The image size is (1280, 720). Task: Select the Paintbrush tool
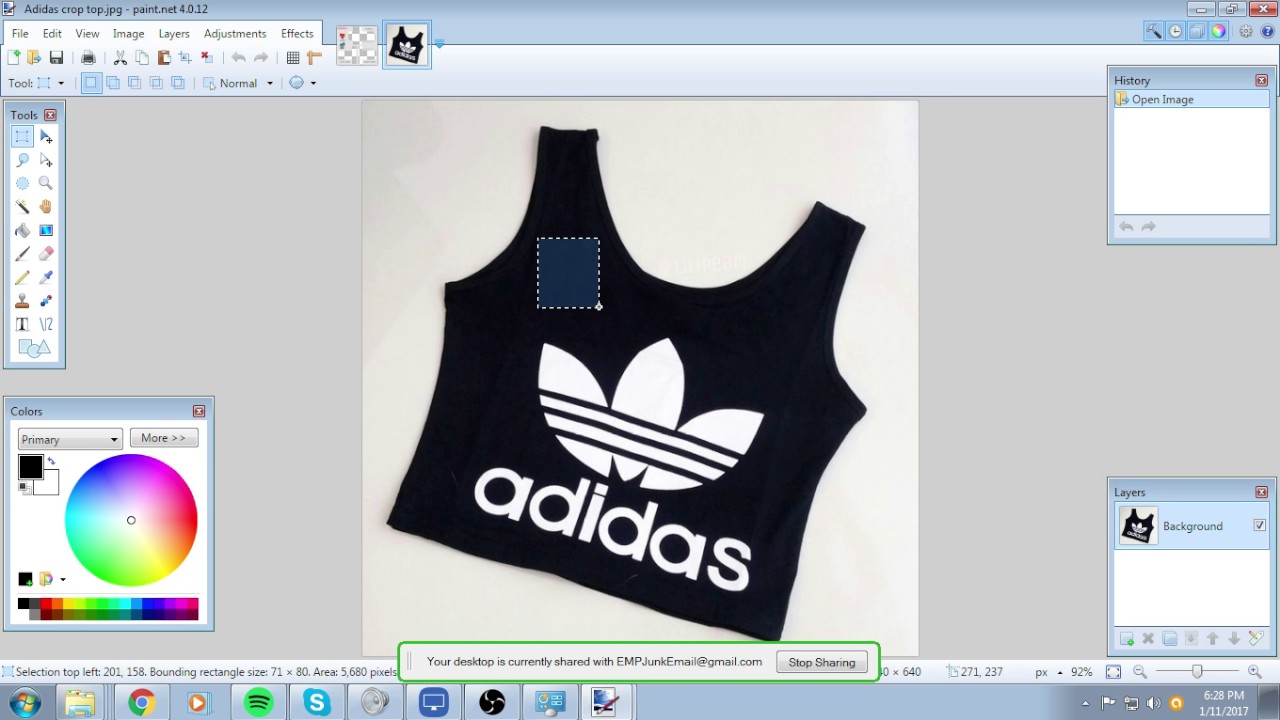pos(22,254)
